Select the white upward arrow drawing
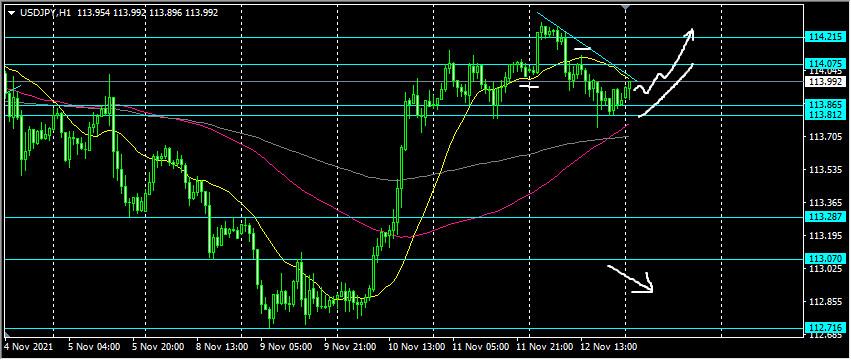 [664, 61]
